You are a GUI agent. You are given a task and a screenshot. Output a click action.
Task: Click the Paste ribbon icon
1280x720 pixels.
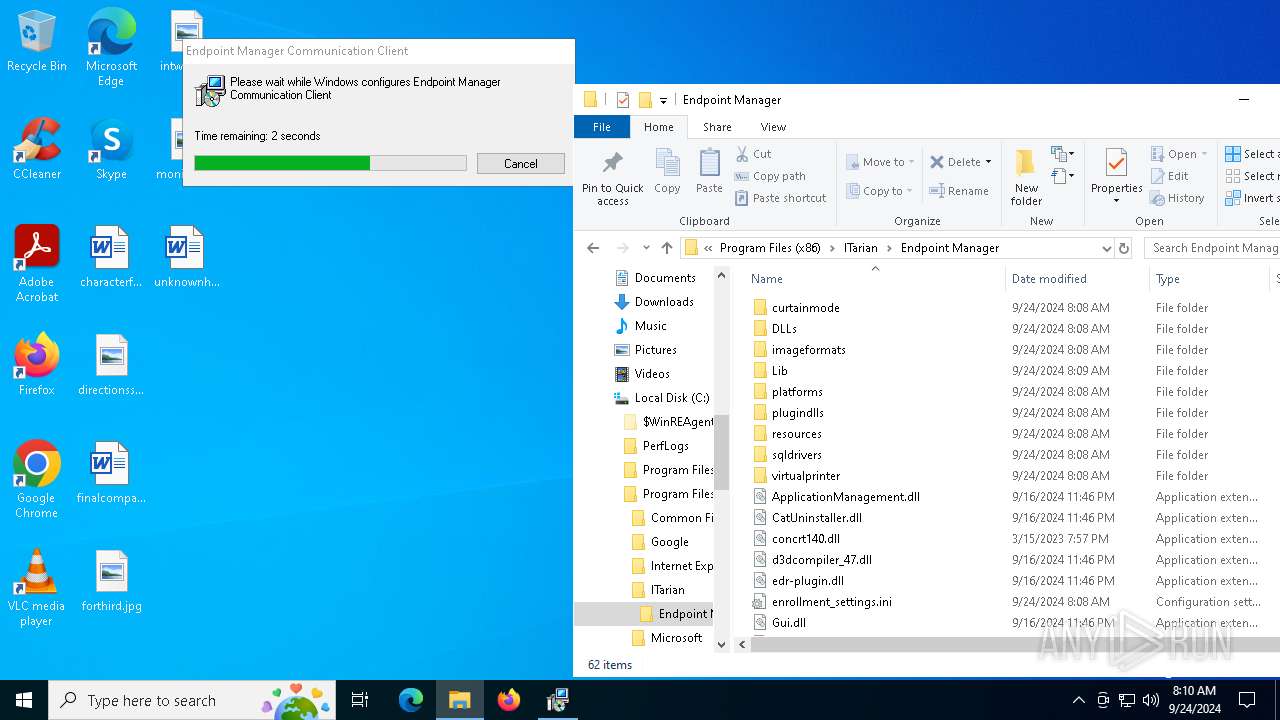(709, 171)
